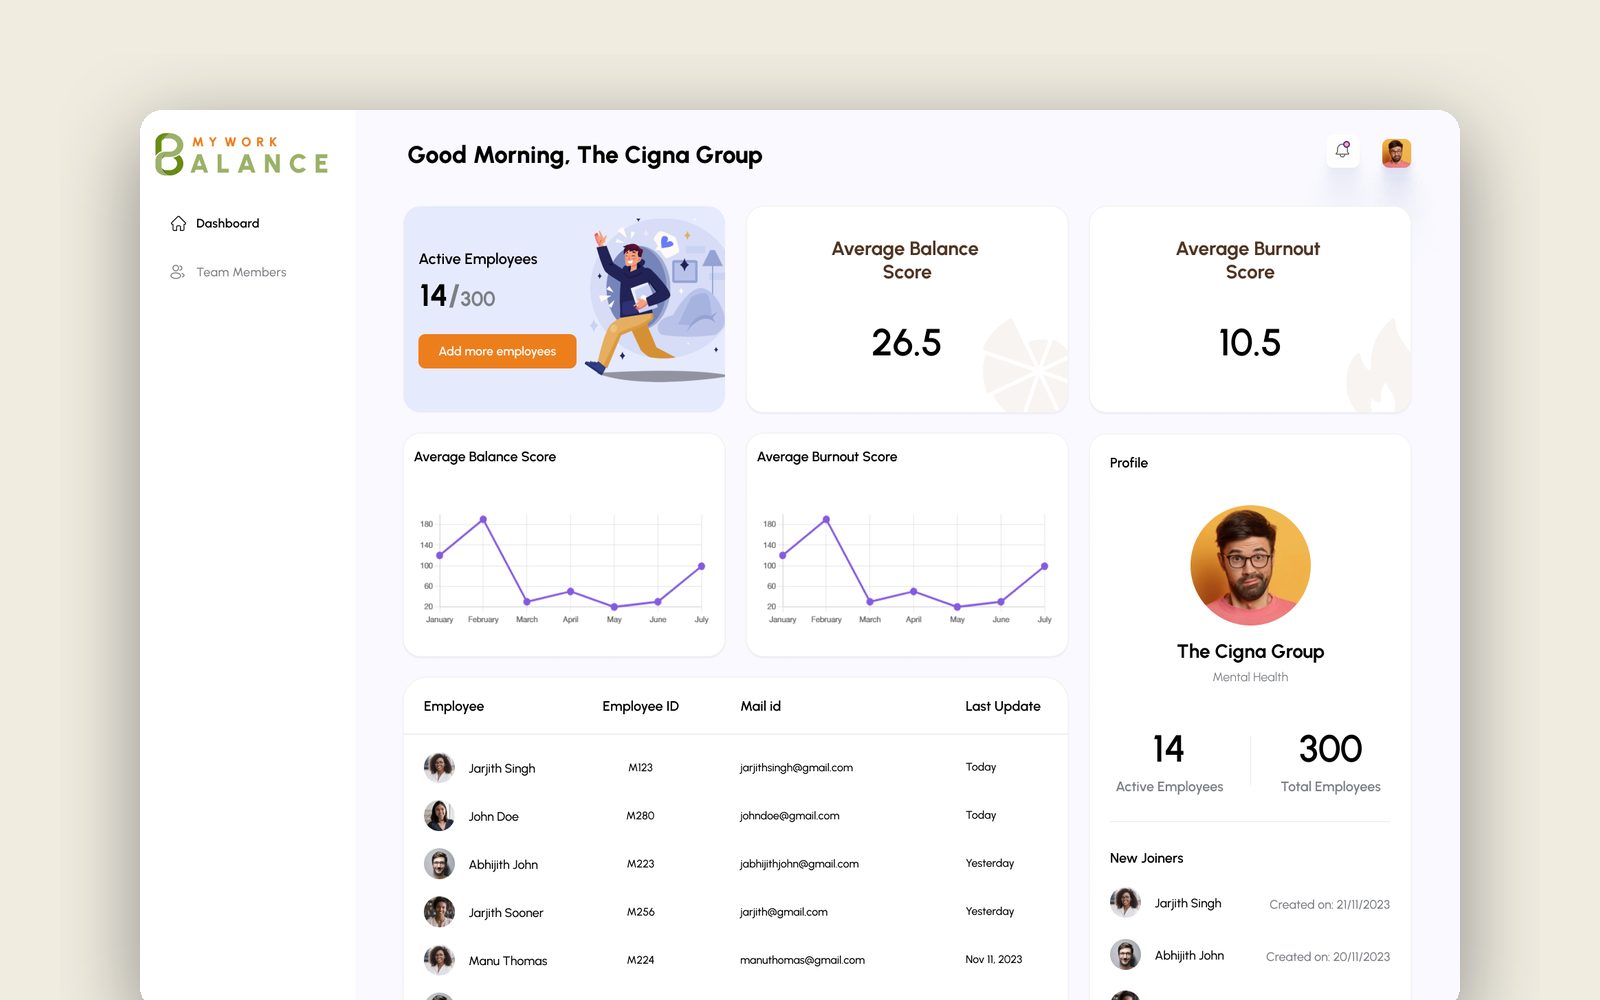Screen dimensions: 1600x1000
Task: Click the Dashboard home icon
Action: point(178,223)
